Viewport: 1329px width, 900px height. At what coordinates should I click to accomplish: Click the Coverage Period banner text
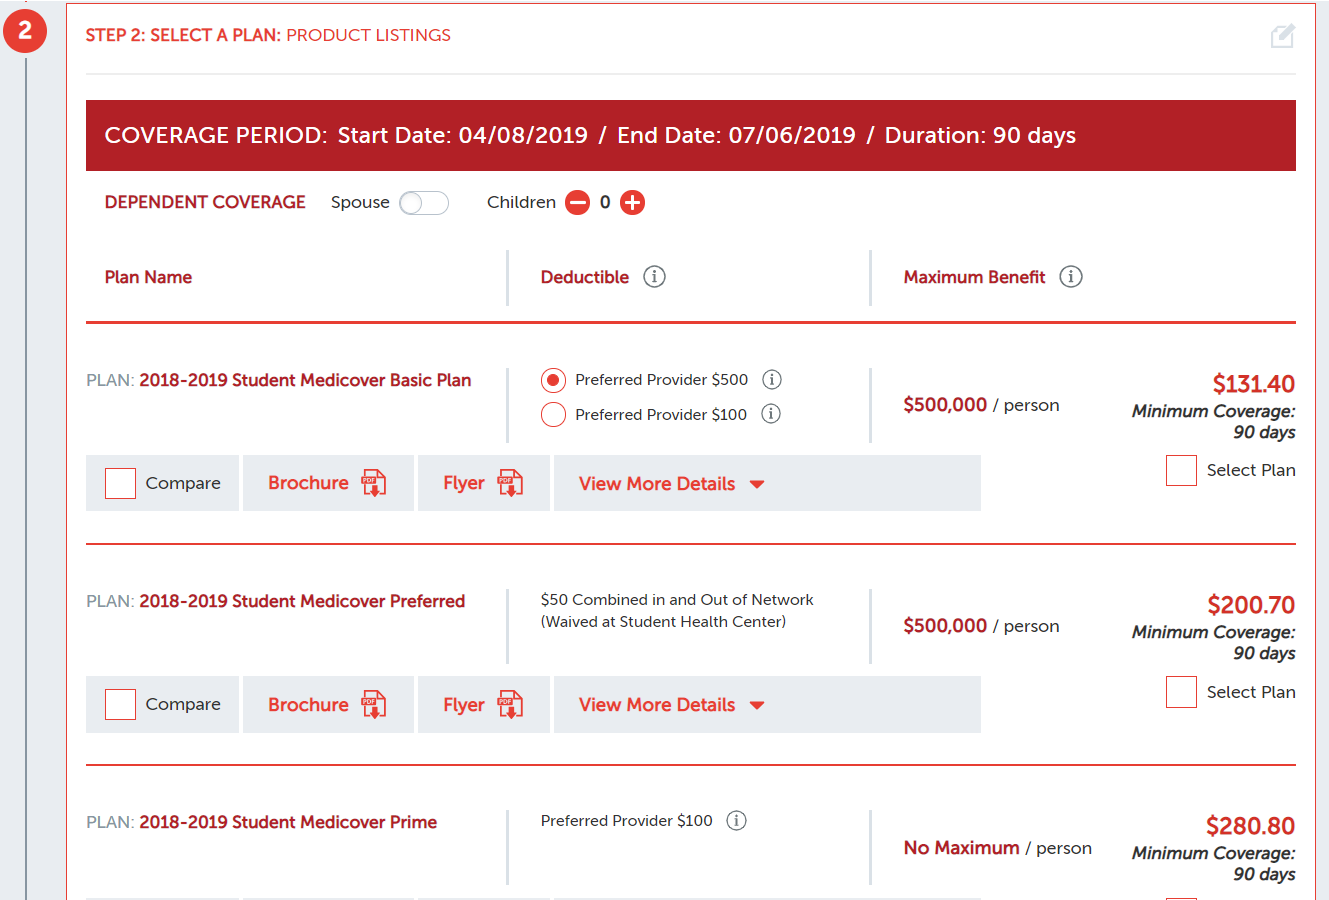[590, 135]
